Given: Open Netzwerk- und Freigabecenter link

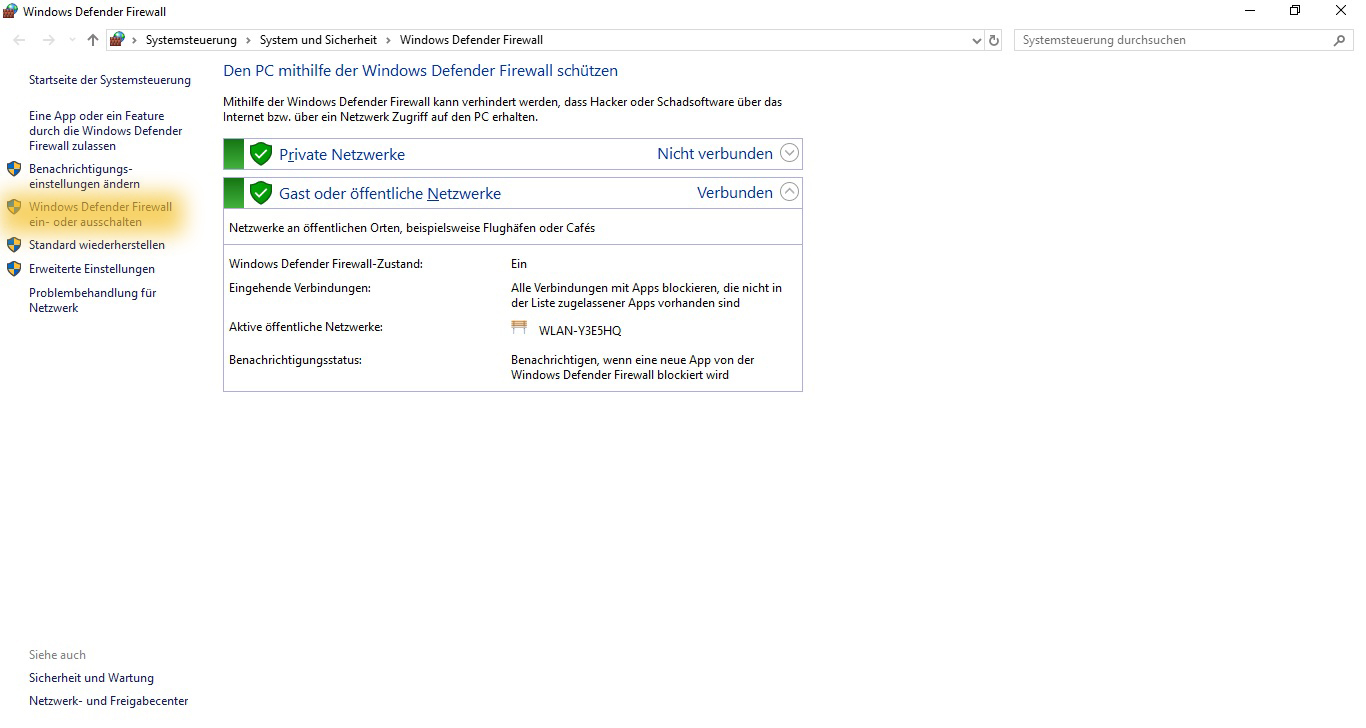Looking at the screenshot, I should [x=108, y=701].
